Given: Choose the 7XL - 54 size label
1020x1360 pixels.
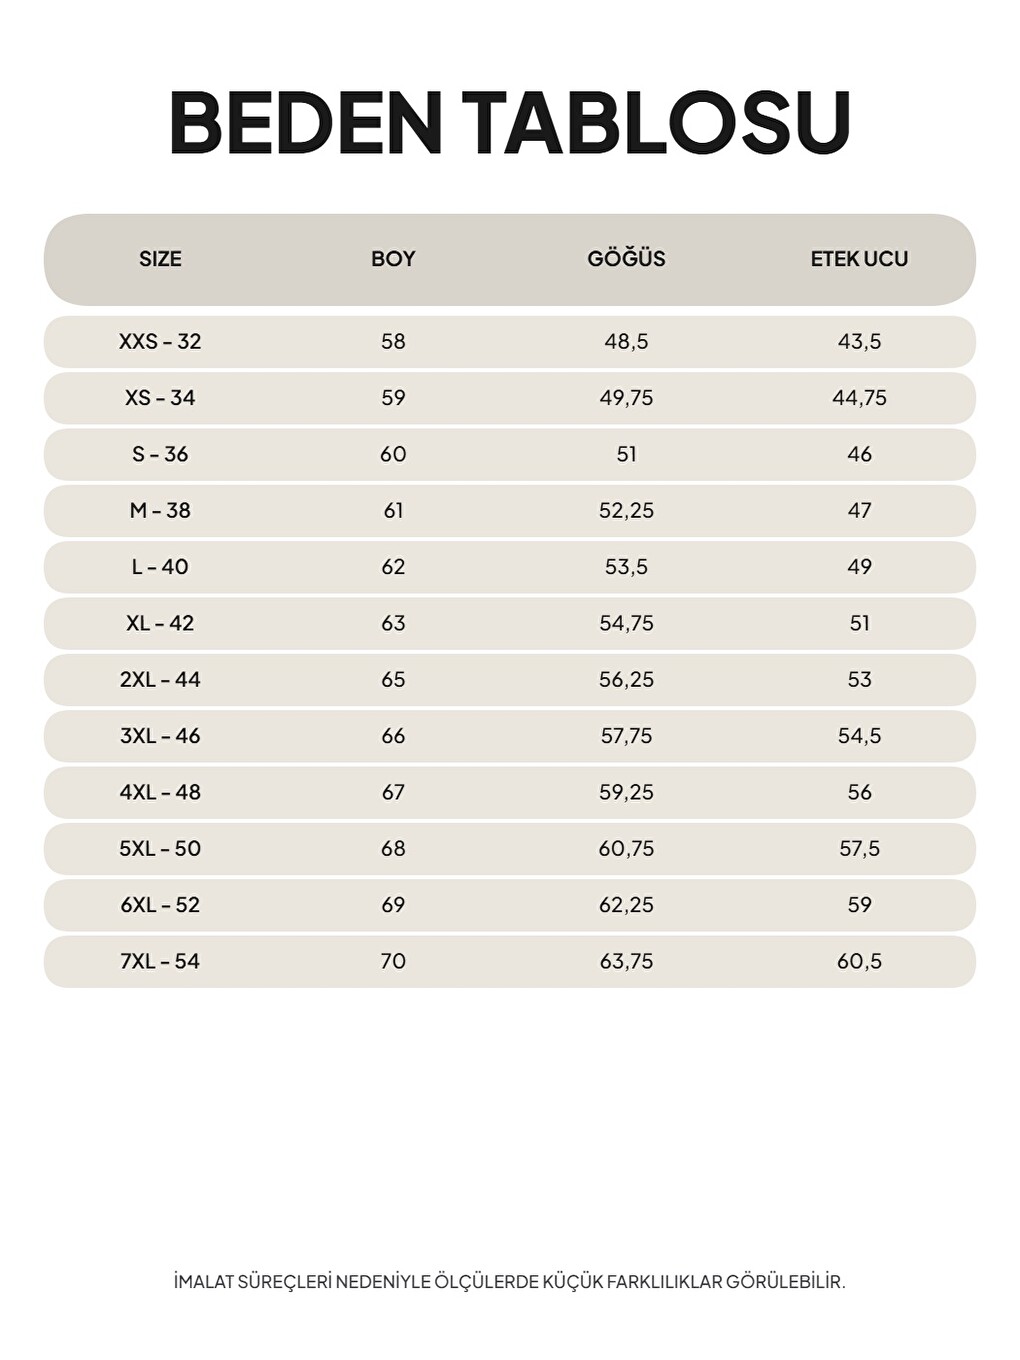Looking at the screenshot, I should click(160, 961).
